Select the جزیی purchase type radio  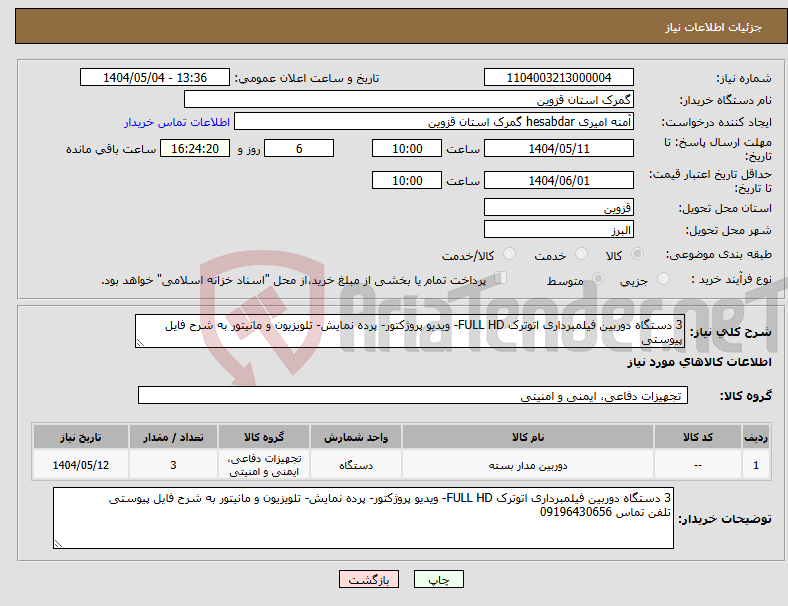(x=663, y=278)
